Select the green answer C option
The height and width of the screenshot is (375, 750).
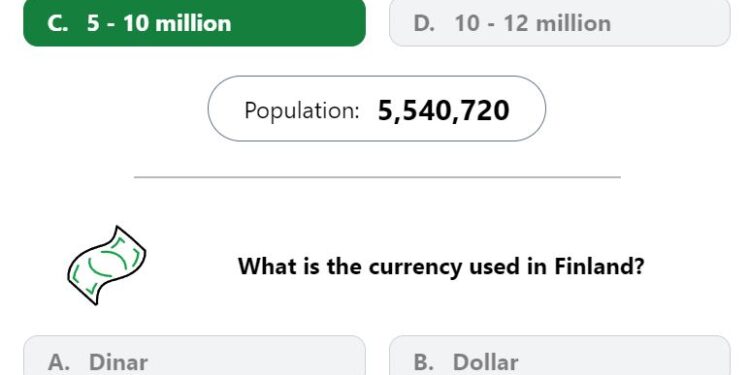(x=194, y=23)
